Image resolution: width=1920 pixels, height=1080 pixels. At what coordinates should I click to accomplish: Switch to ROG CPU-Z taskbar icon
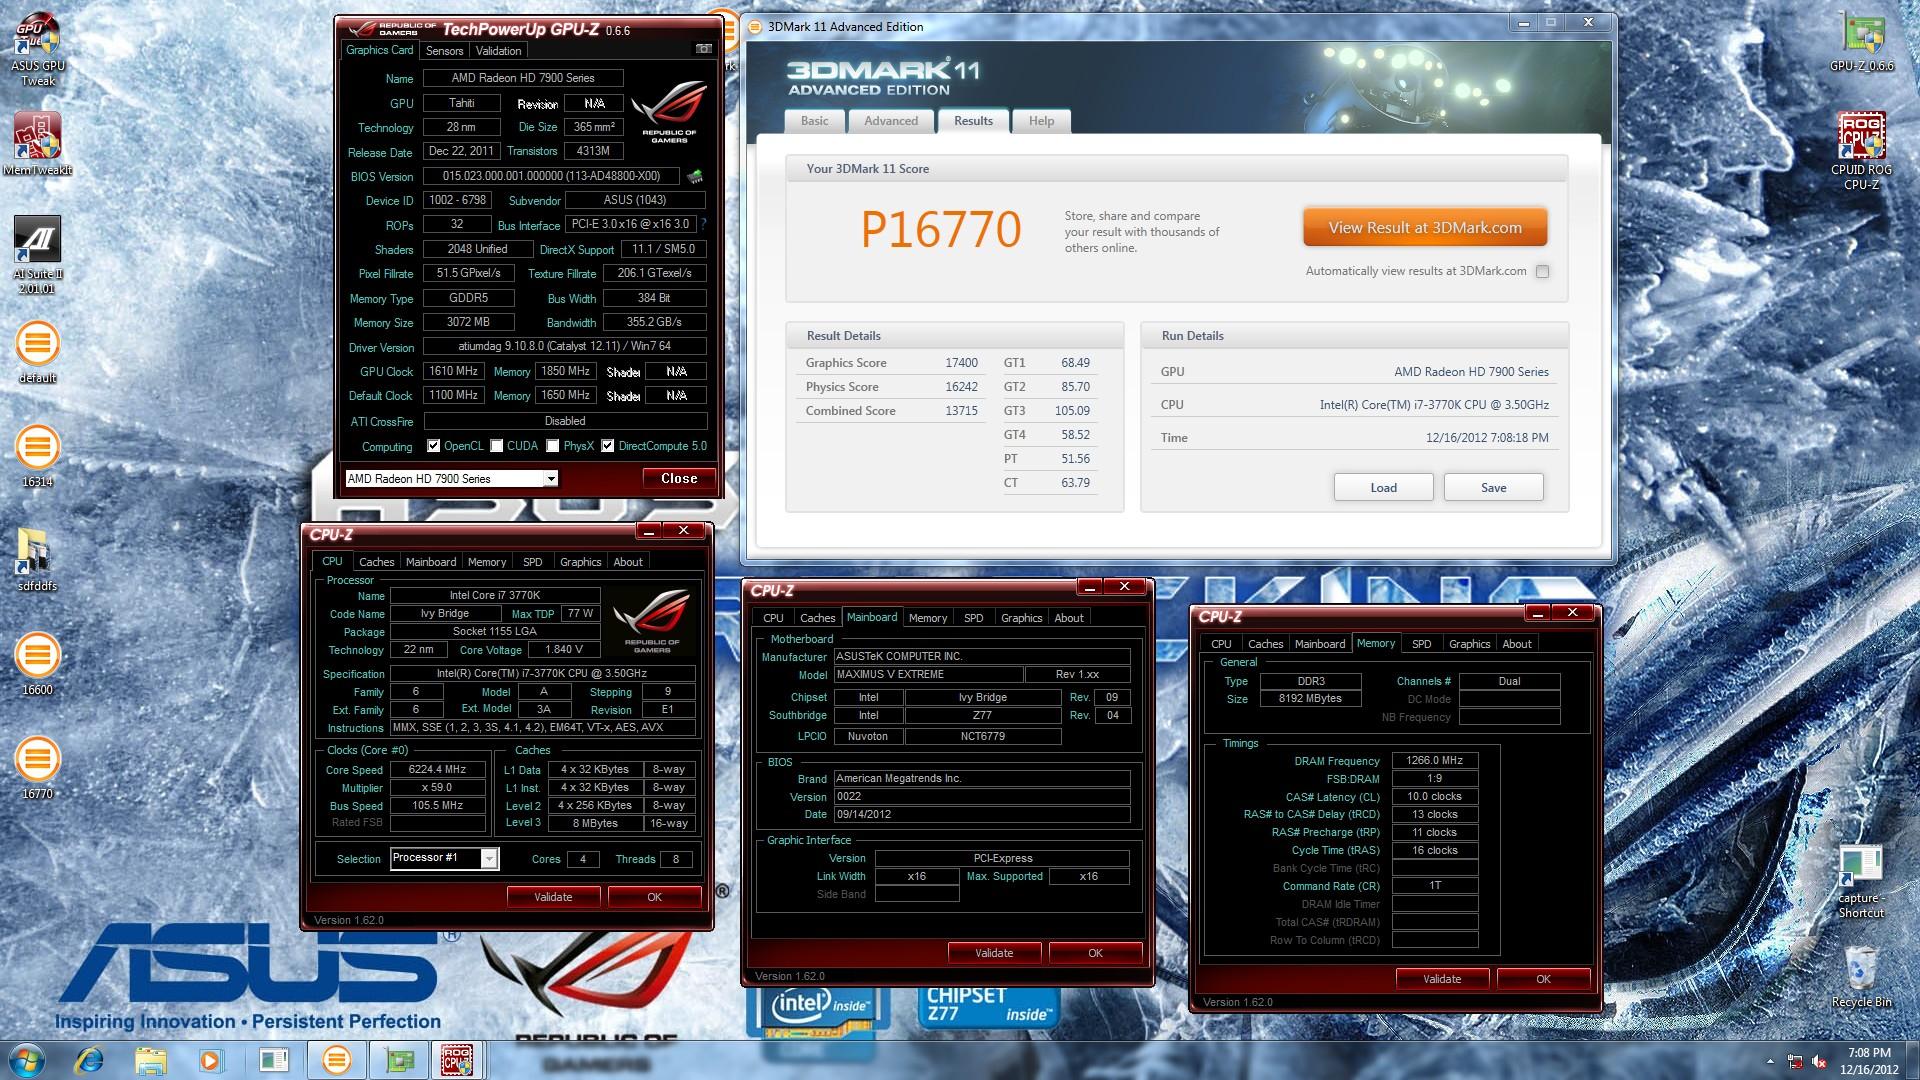pos(457,1059)
